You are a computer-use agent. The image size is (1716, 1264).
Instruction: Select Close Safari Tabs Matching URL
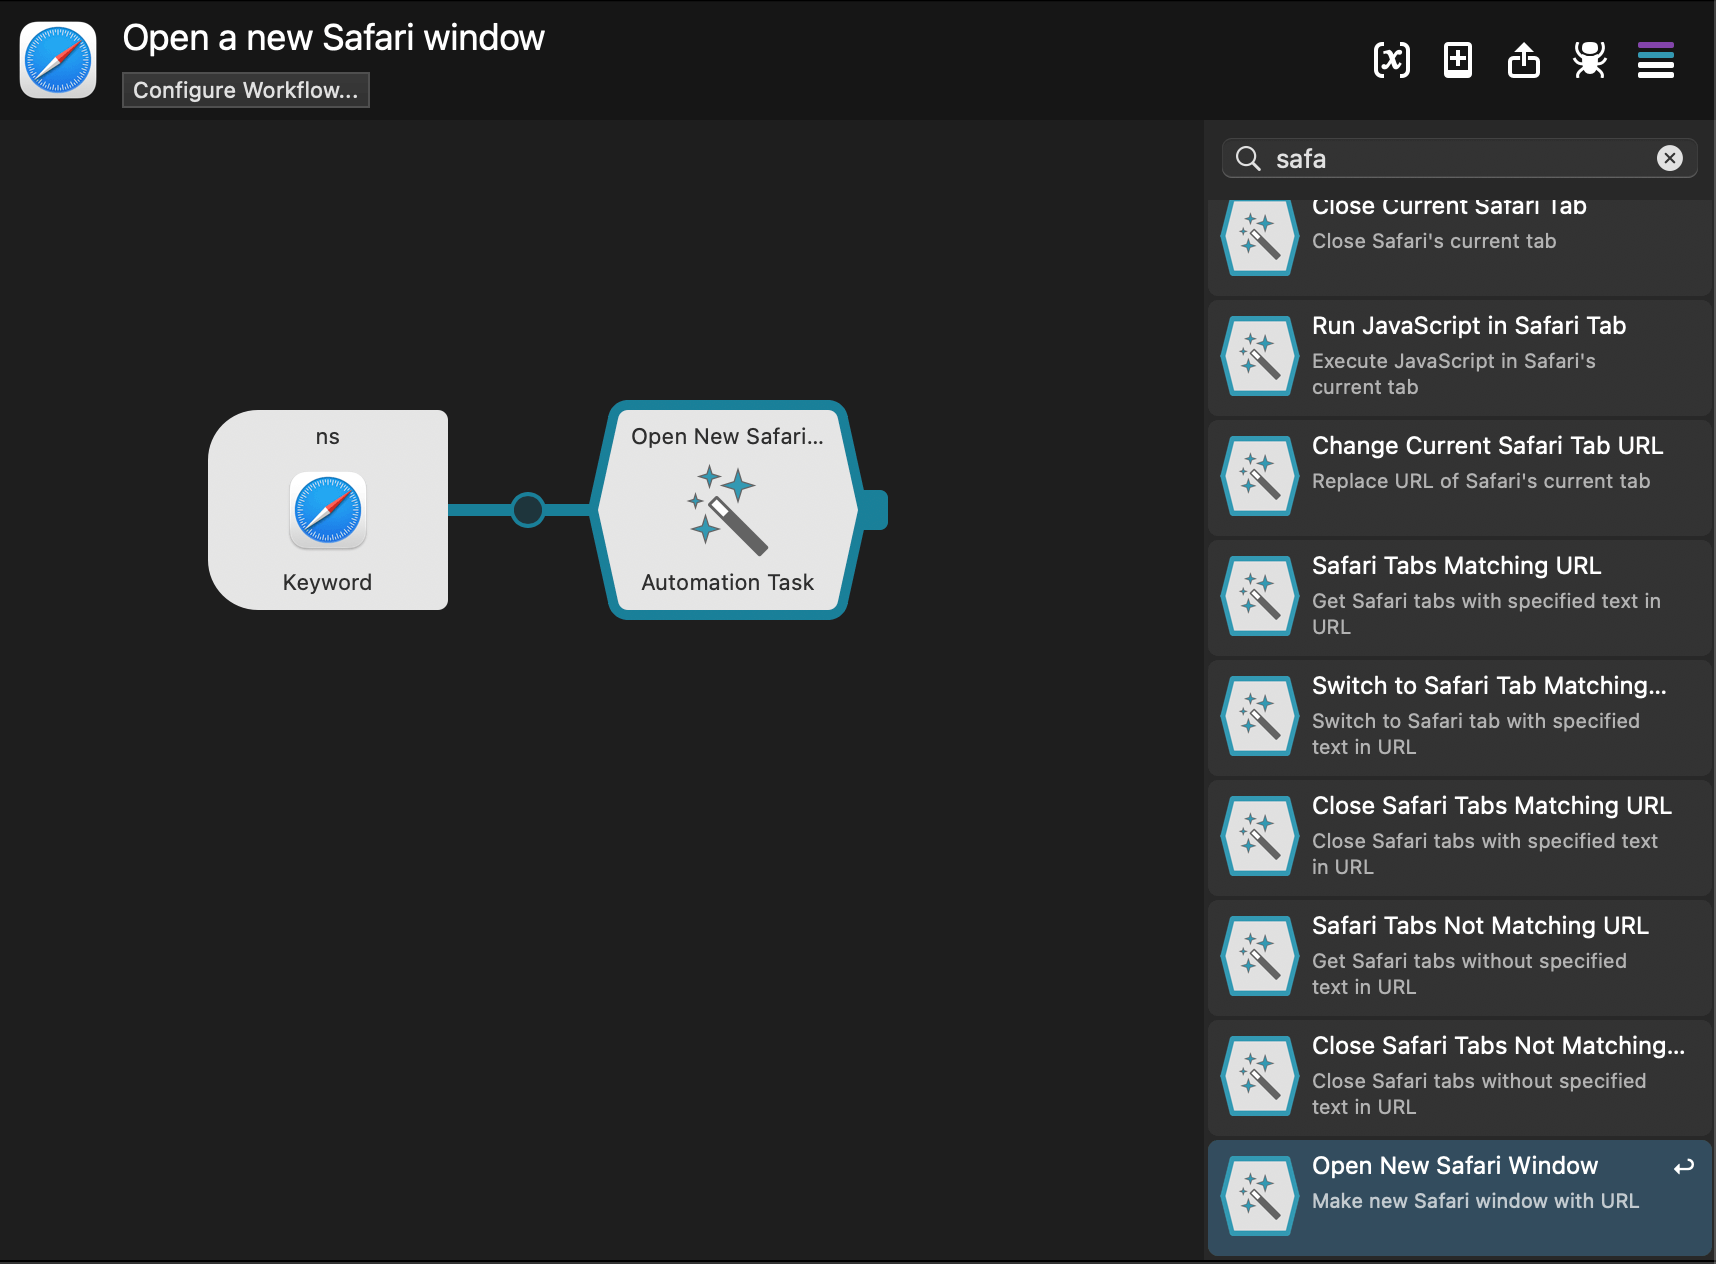pyautogui.click(x=1460, y=835)
